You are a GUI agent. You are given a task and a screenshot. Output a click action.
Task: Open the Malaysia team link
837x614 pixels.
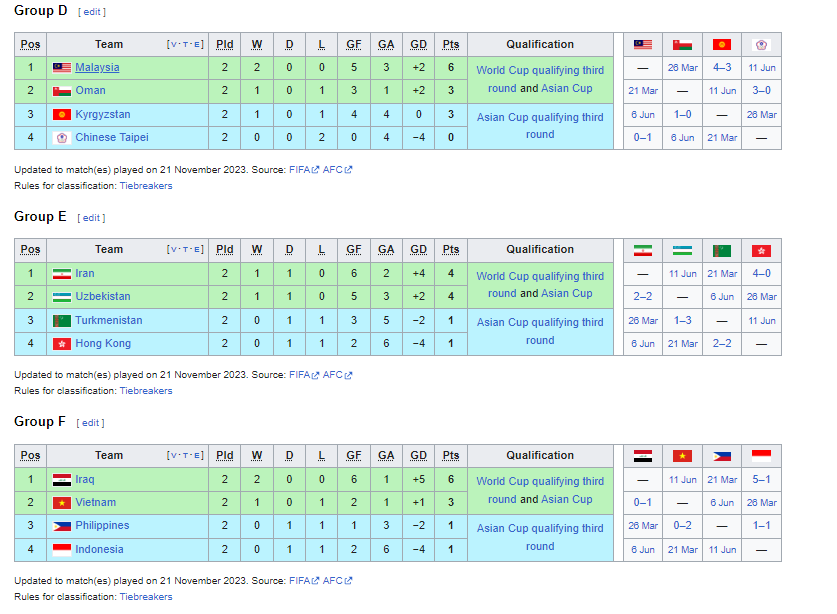pyautogui.click(x=97, y=68)
